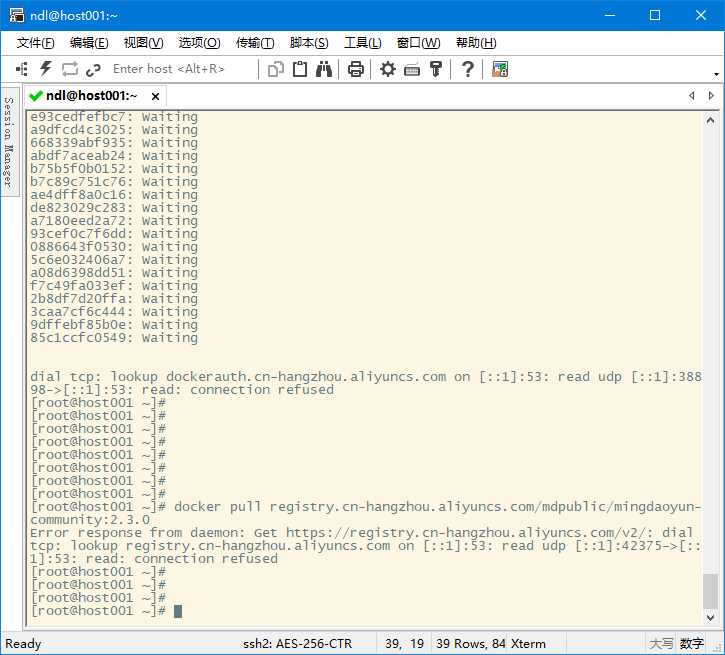The height and width of the screenshot is (655, 725).
Task: Open Find with the binoculars icon
Action: (x=324, y=69)
